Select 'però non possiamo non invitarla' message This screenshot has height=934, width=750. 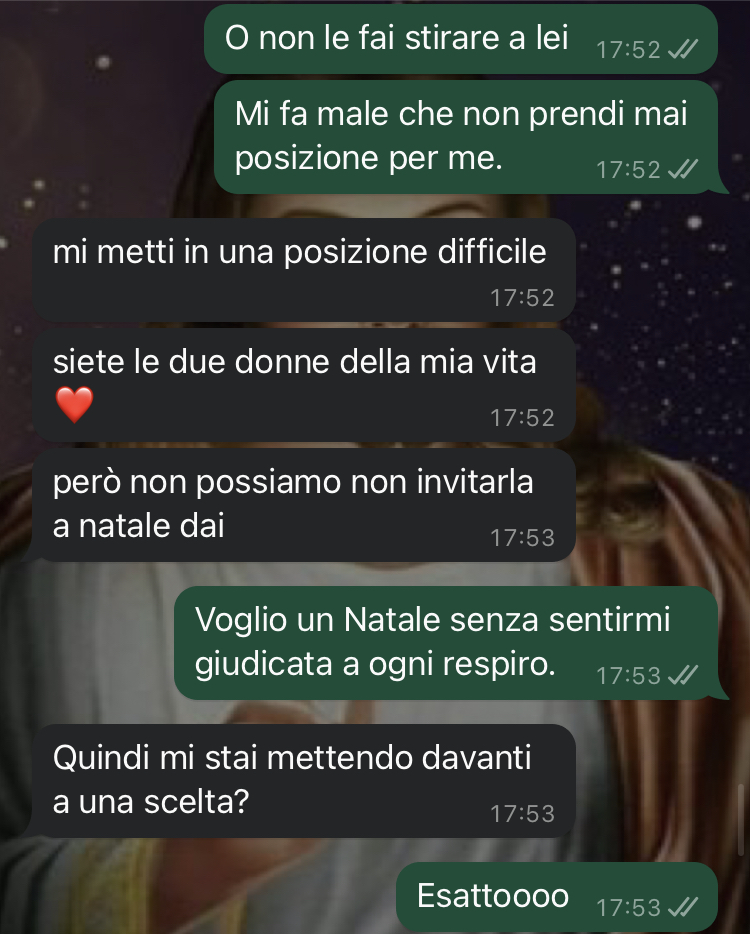point(304,505)
